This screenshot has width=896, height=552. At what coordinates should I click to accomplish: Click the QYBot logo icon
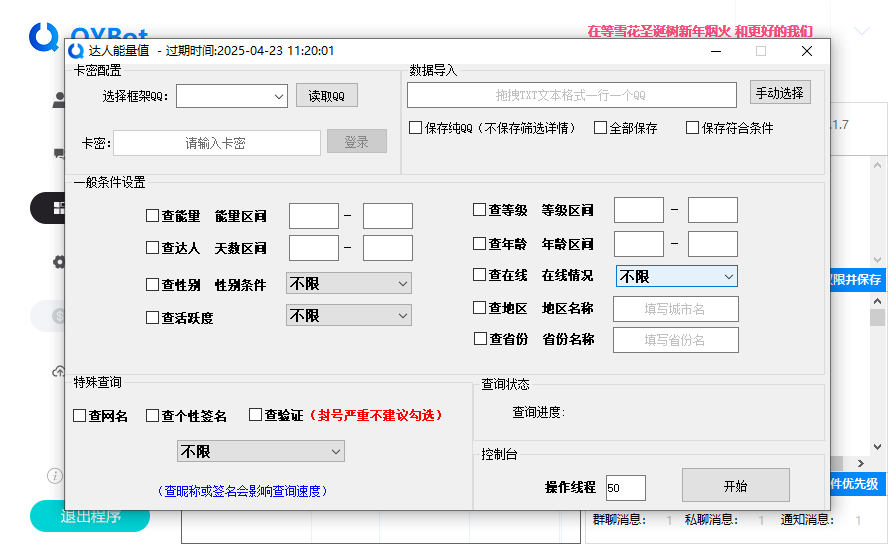point(44,35)
